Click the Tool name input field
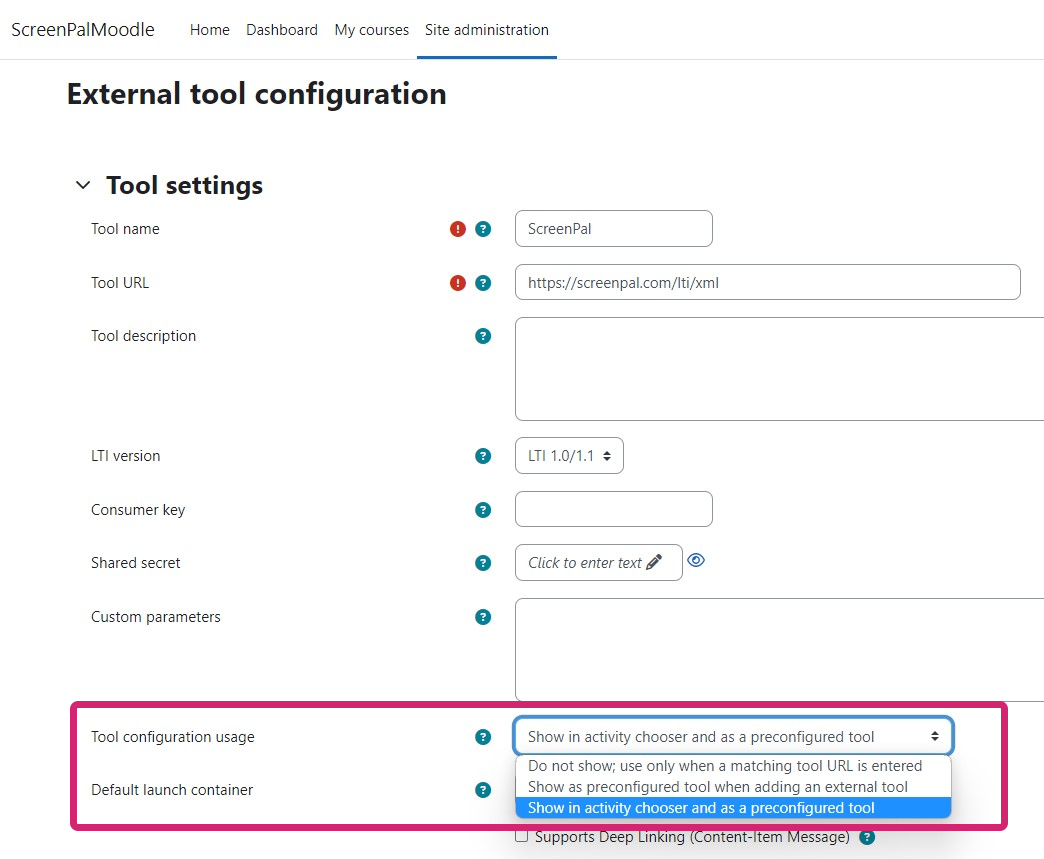The height and width of the screenshot is (859, 1044). pyautogui.click(x=614, y=228)
